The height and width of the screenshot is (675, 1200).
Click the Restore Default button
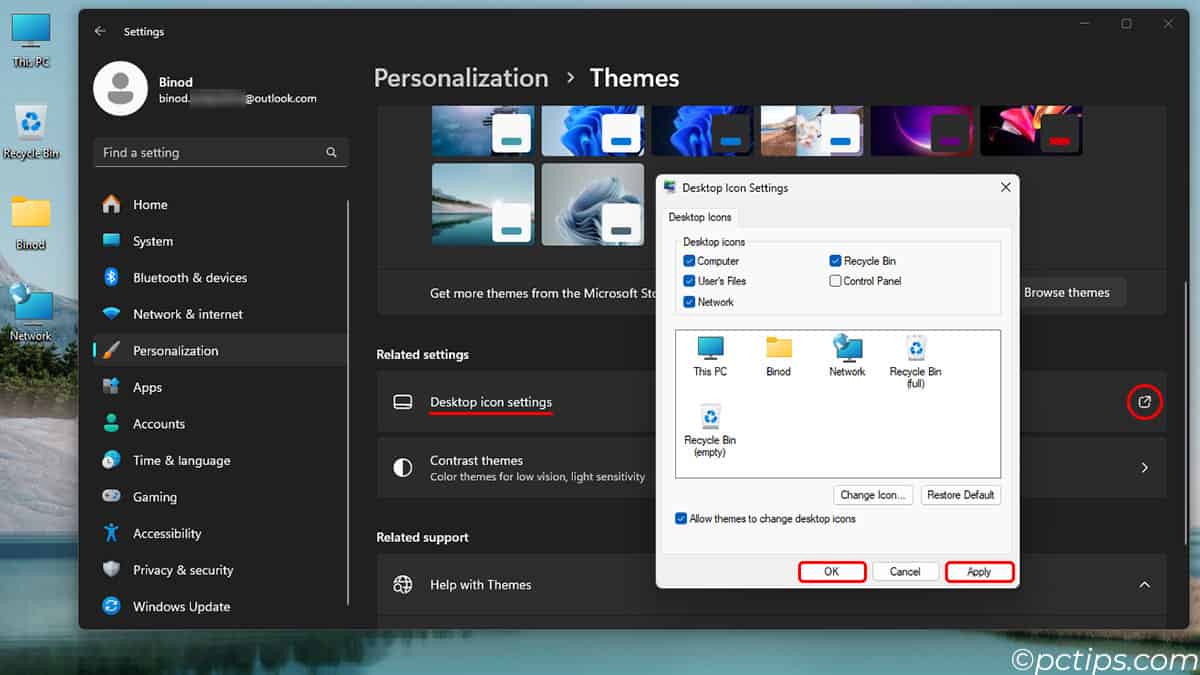click(x=960, y=494)
